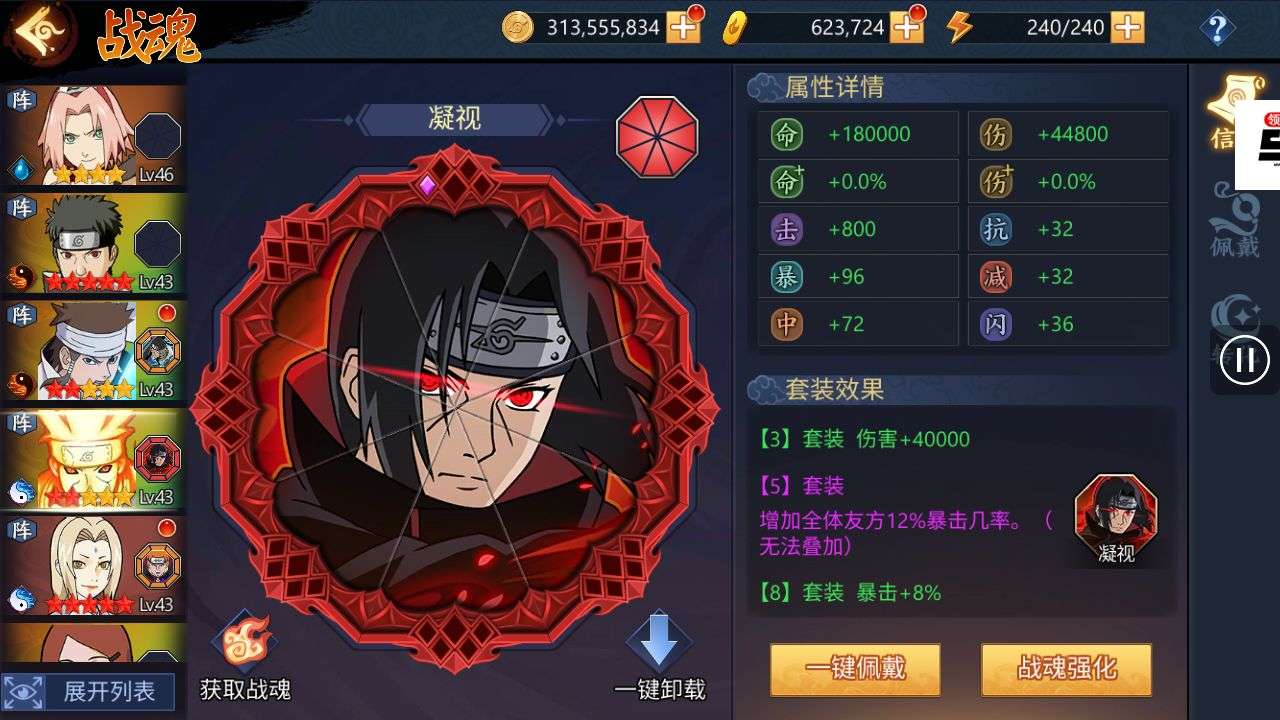Expand the hero list with 展开列表
1280x720 pixels.
(x=88, y=692)
